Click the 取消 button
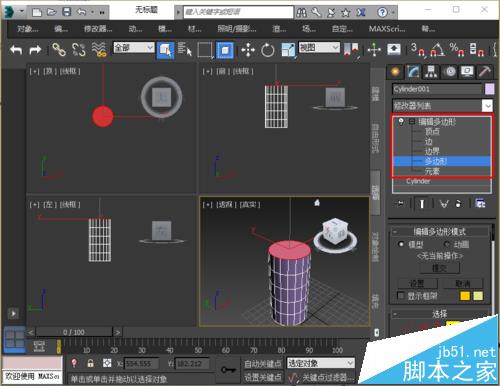Viewport: 500px width, 386px height. point(463,284)
